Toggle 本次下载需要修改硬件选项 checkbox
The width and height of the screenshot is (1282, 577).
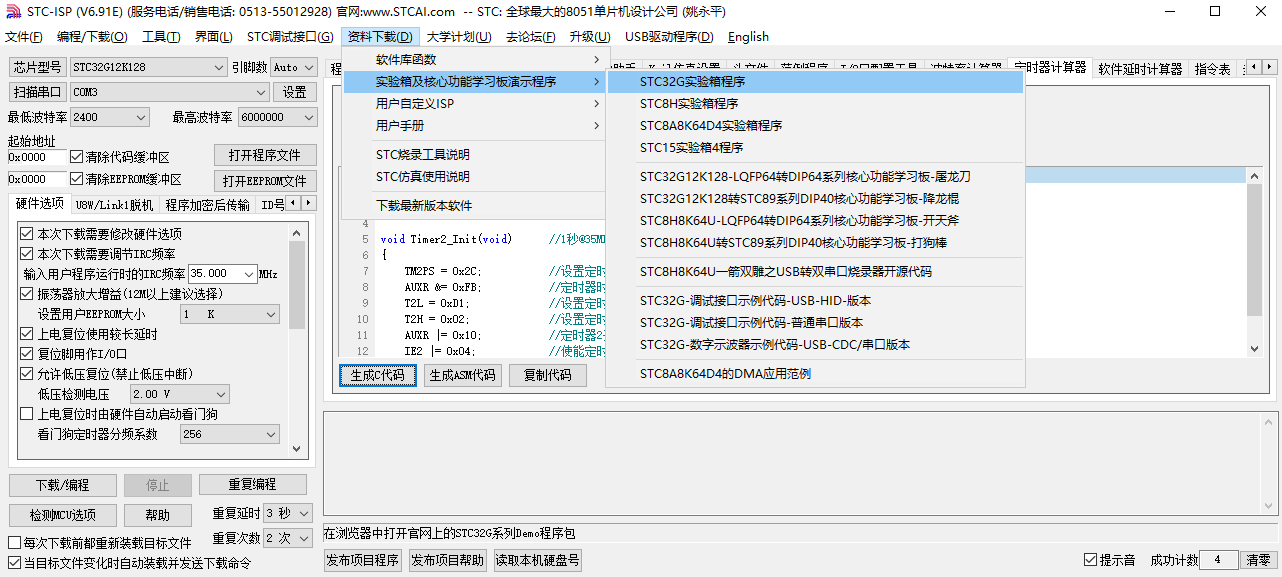coord(100,234)
